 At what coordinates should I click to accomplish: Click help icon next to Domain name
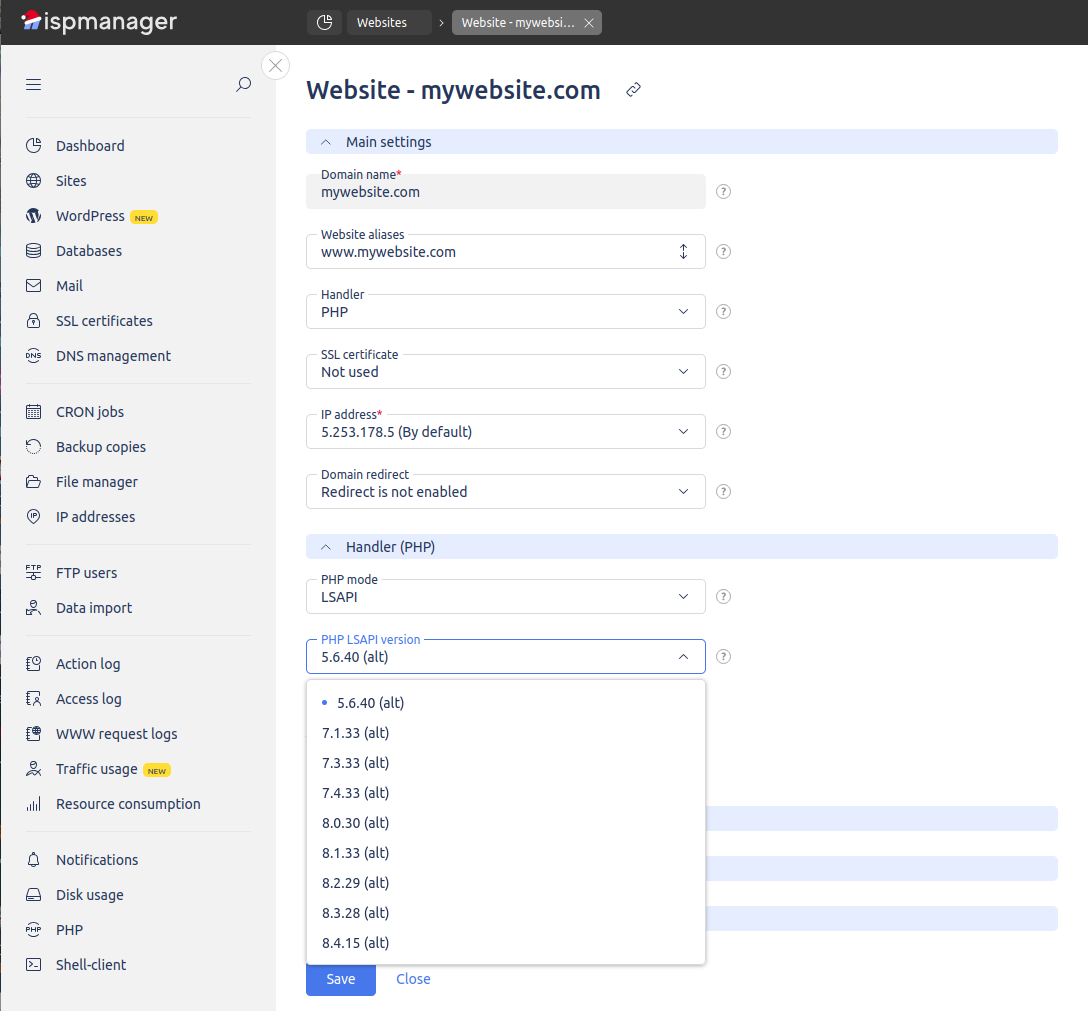pos(724,191)
